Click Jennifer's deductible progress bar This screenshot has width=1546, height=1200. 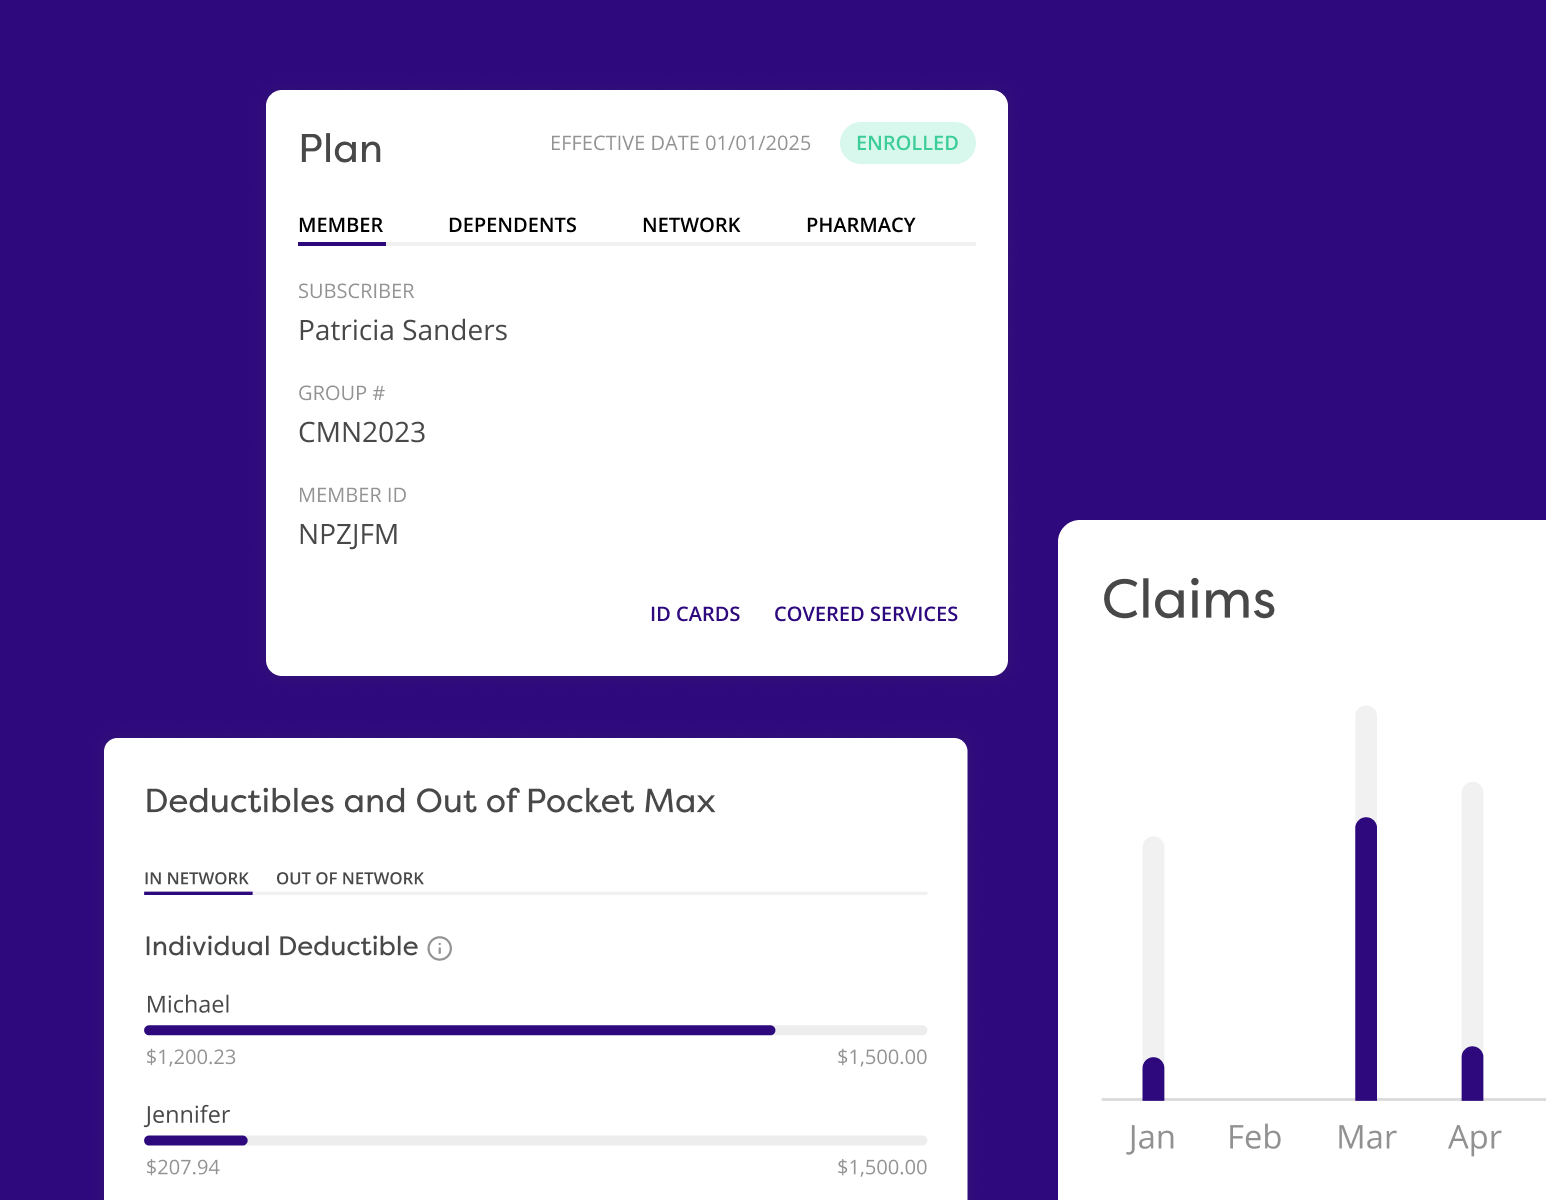click(535, 1140)
